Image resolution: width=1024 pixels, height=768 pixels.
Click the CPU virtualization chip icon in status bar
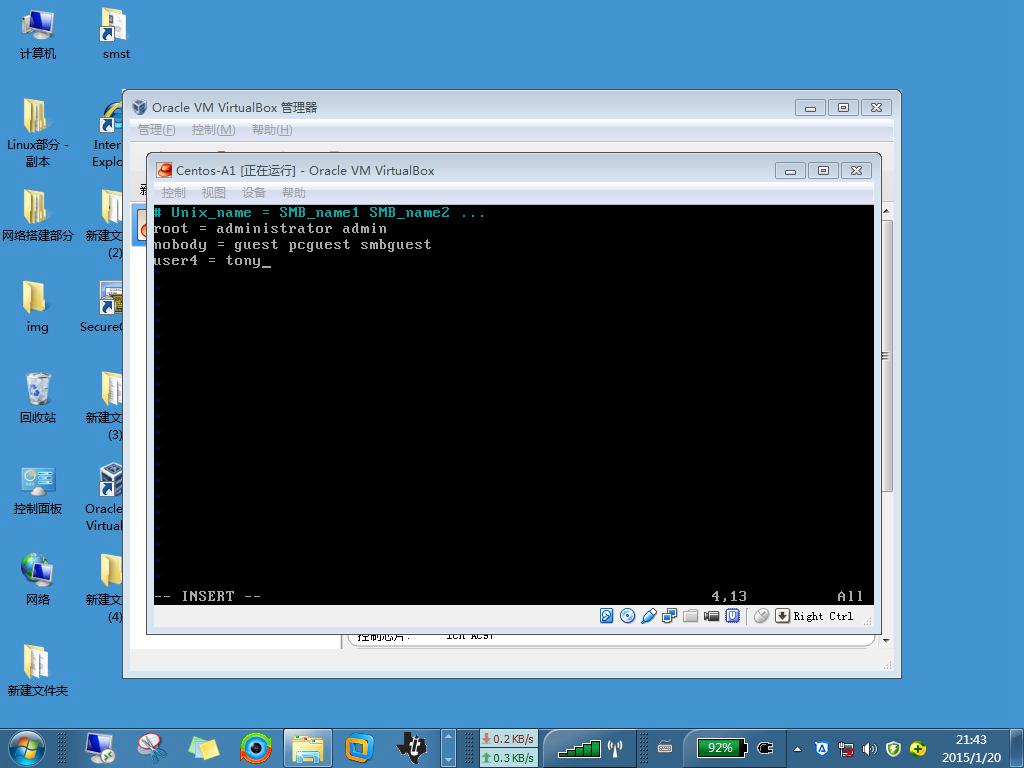tap(733, 616)
